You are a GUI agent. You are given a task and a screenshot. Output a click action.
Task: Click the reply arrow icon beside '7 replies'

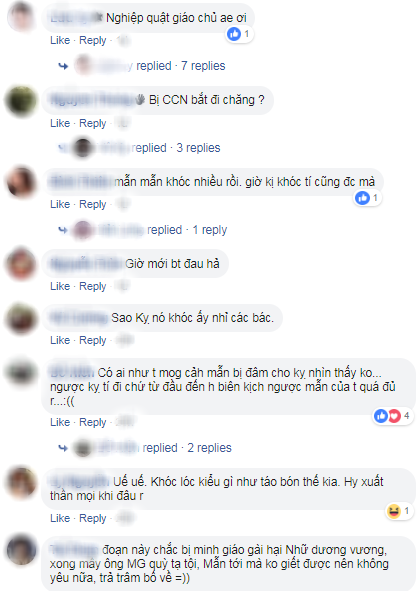point(63,66)
